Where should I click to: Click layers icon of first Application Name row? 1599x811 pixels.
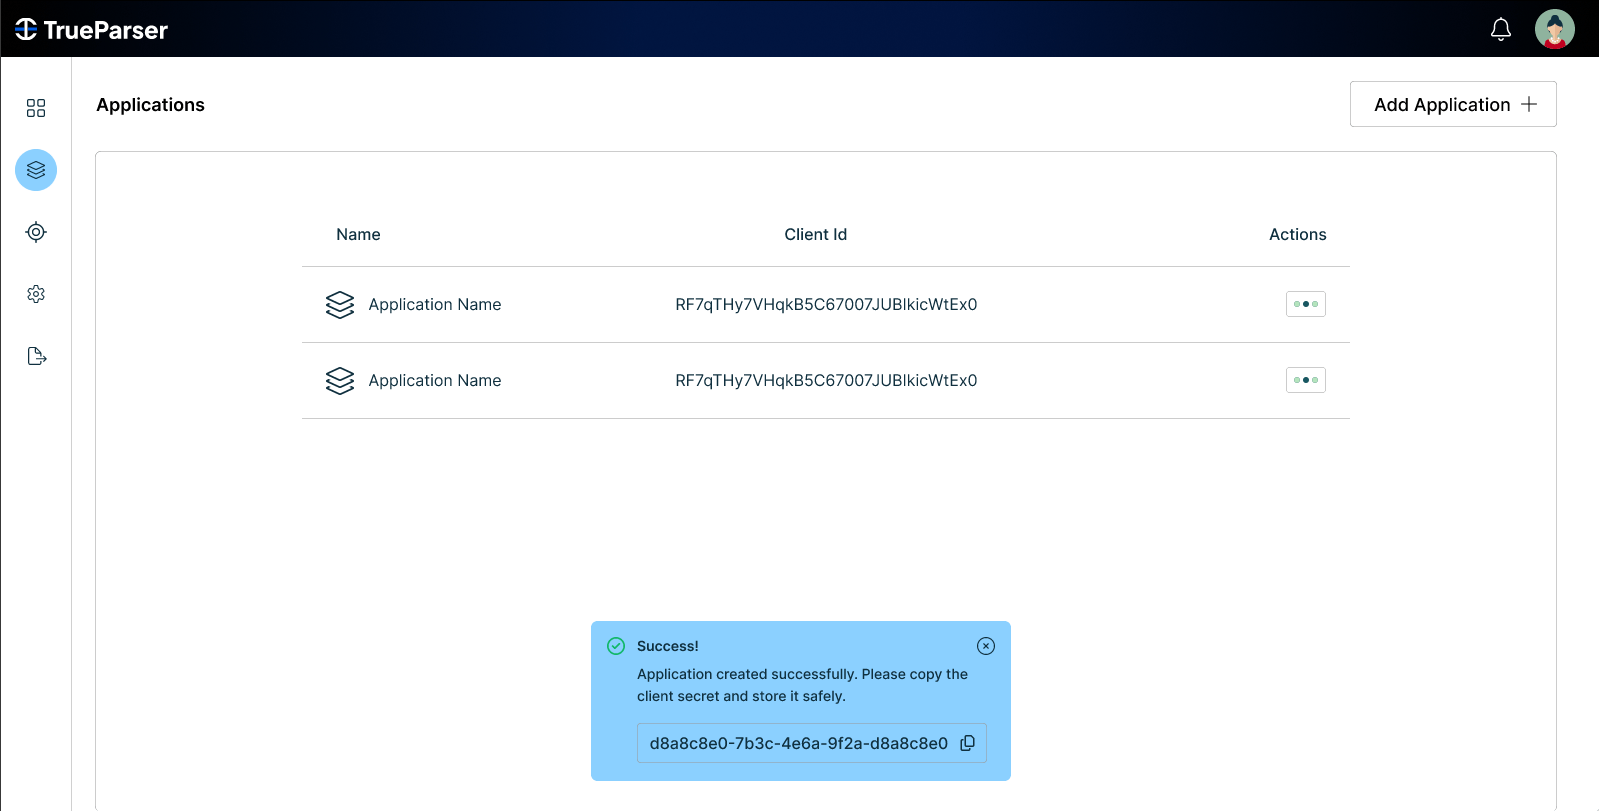point(340,304)
